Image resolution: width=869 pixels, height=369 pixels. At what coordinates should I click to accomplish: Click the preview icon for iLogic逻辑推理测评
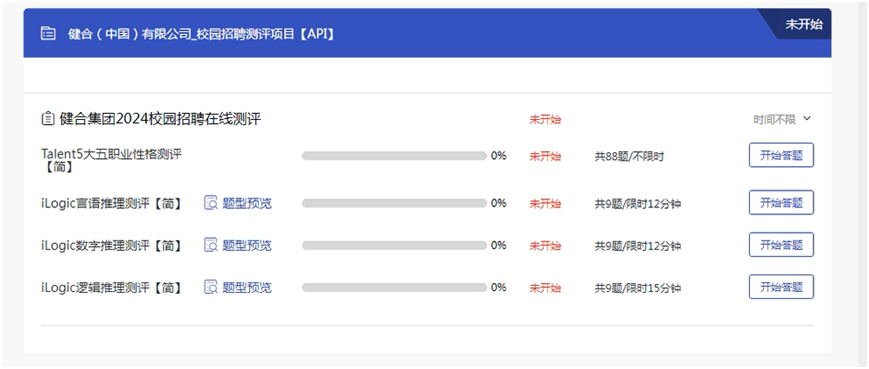(x=211, y=288)
